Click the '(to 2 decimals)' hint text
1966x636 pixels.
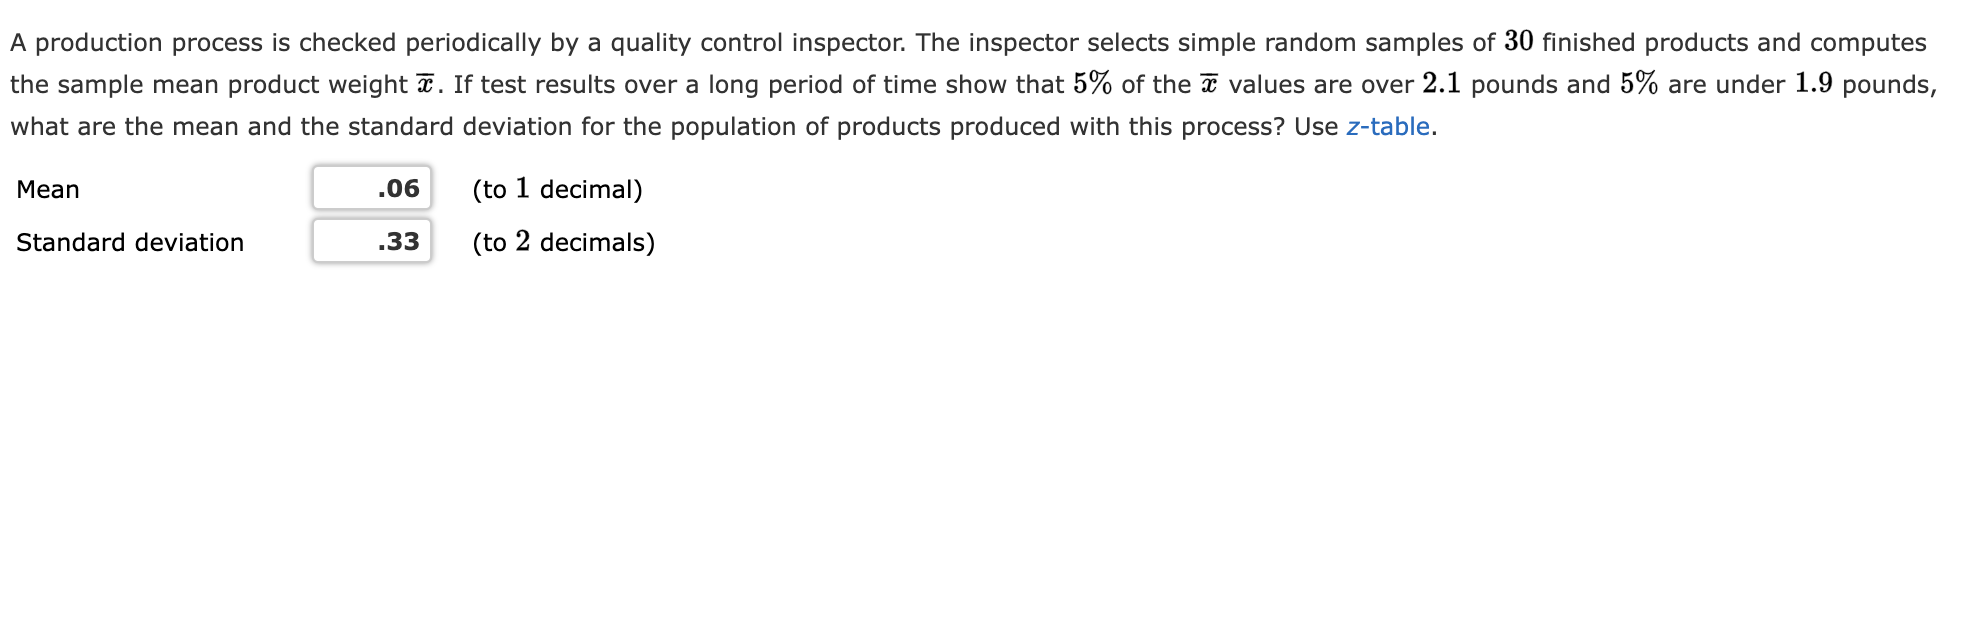[x=564, y=242]
